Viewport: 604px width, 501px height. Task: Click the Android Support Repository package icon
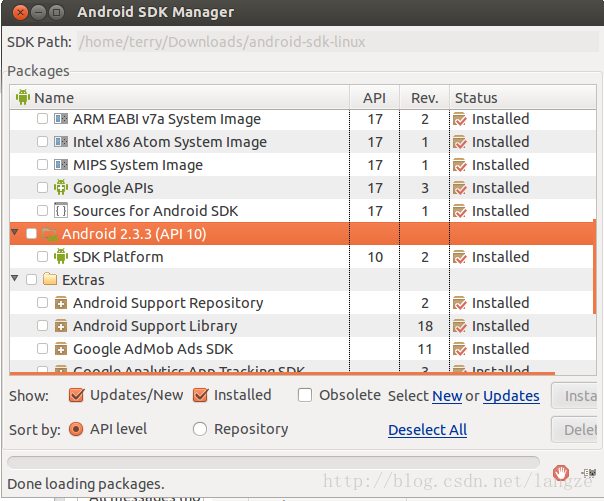click(x=61, y=303)
